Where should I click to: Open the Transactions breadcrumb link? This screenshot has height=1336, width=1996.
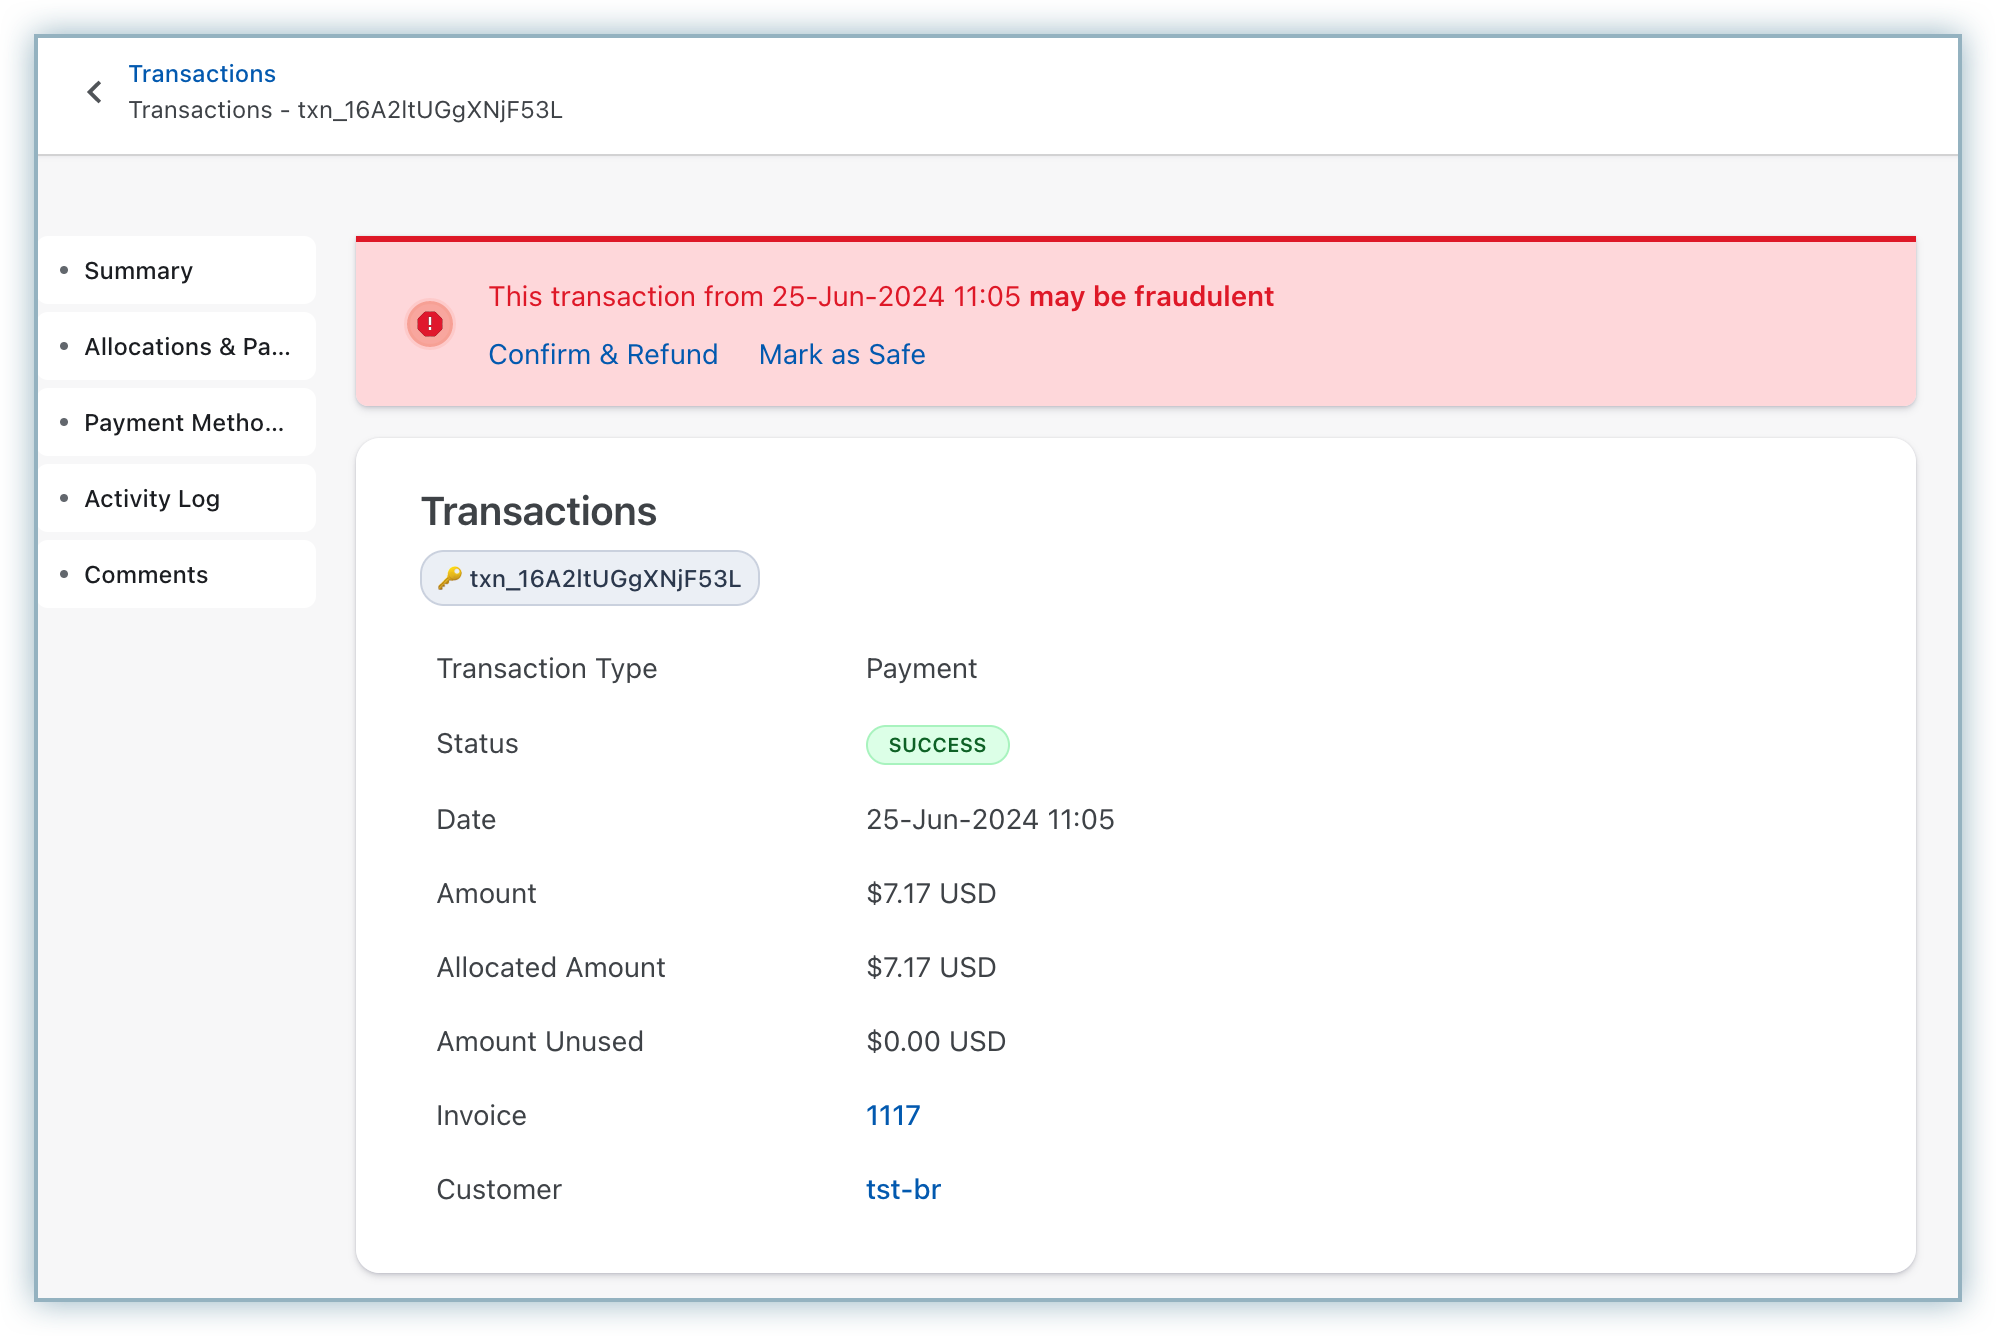[x=202, y=74]
